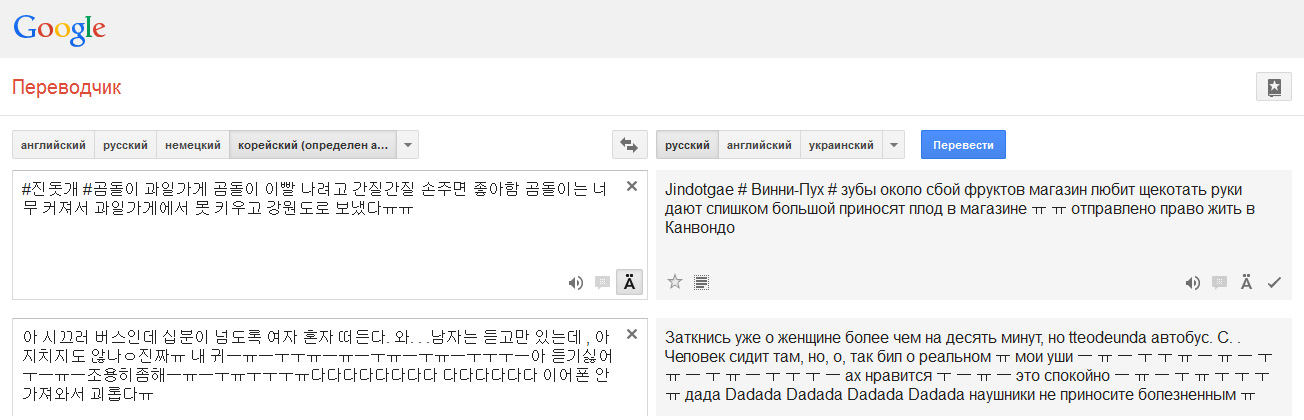Choose русский as source language
This screenshot has width=1304, height=420.
[126, 145]
